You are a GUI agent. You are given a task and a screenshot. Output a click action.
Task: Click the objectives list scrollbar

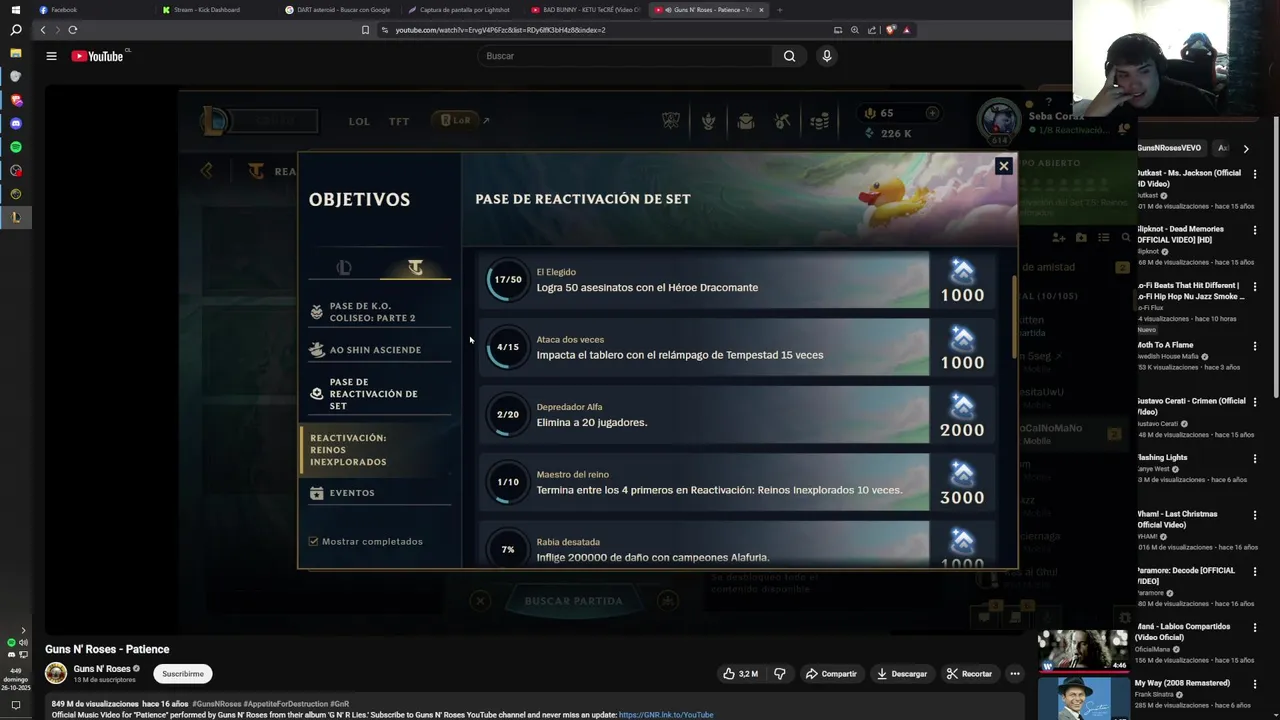(1014, 318)
